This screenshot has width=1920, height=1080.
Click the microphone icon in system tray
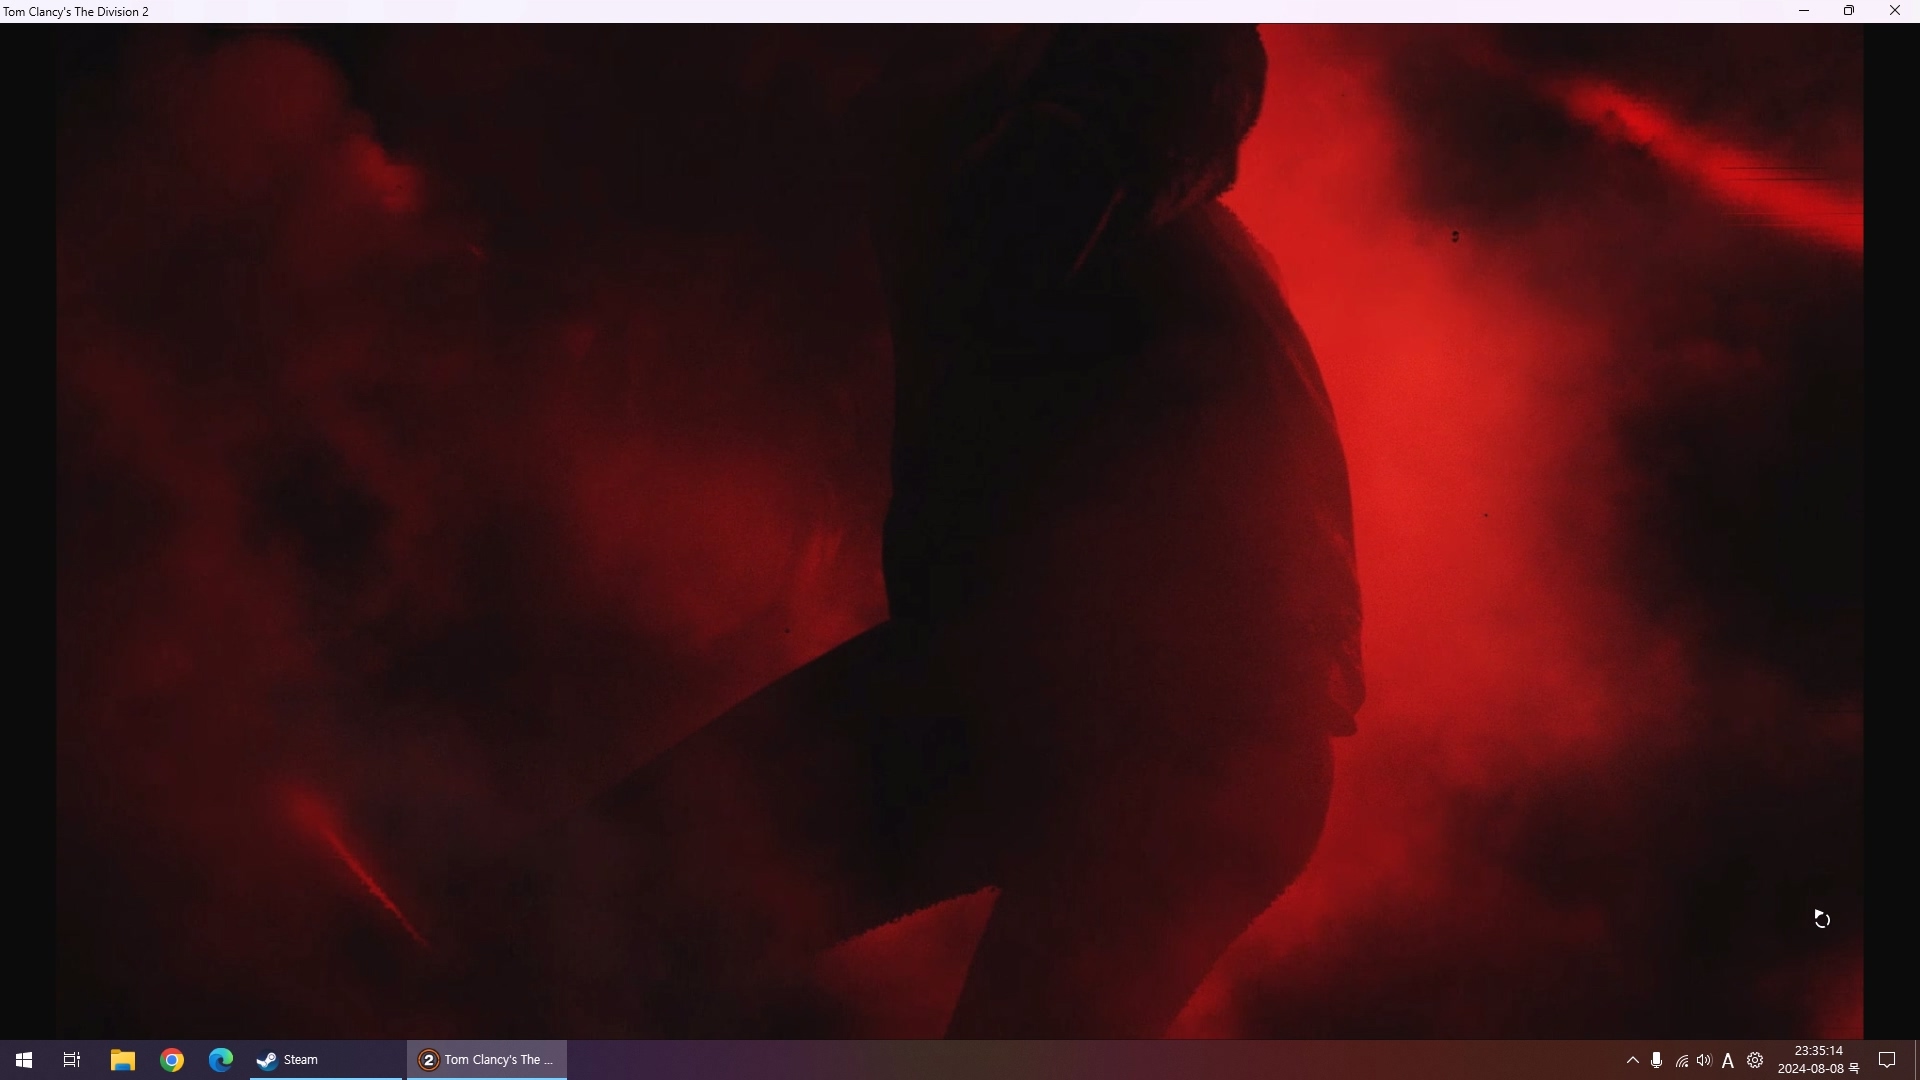click(x=1657, y=1060)
